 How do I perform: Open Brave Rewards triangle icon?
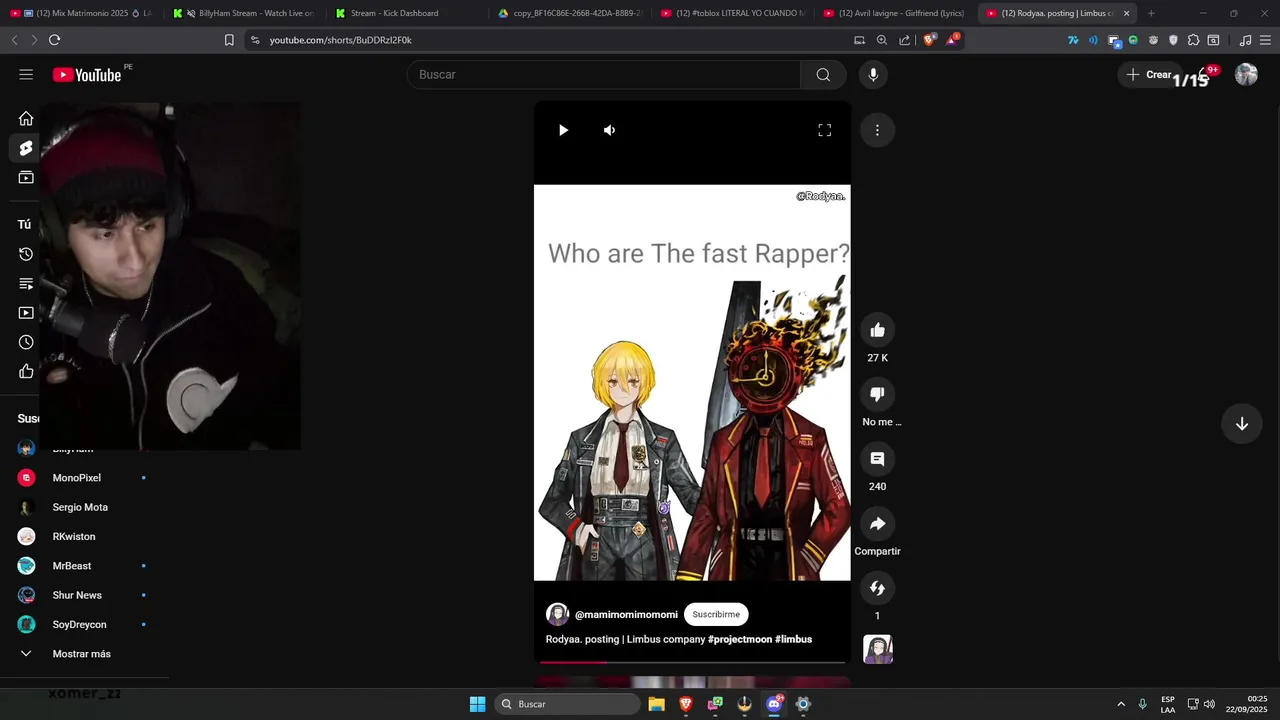coord(952,40)
